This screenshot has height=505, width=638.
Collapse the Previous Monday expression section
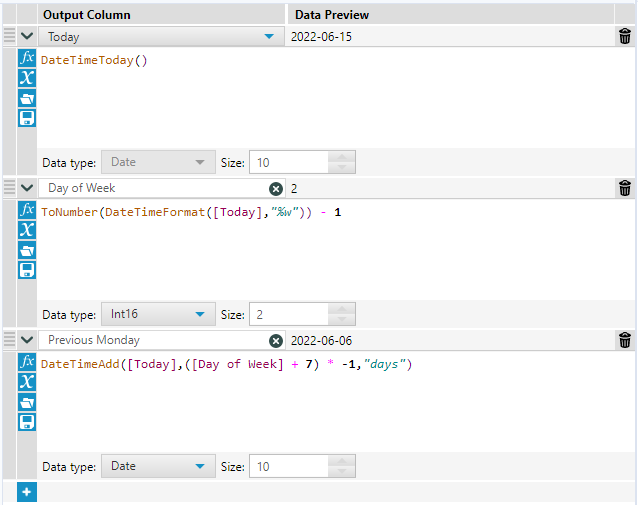tap(27, 340)
